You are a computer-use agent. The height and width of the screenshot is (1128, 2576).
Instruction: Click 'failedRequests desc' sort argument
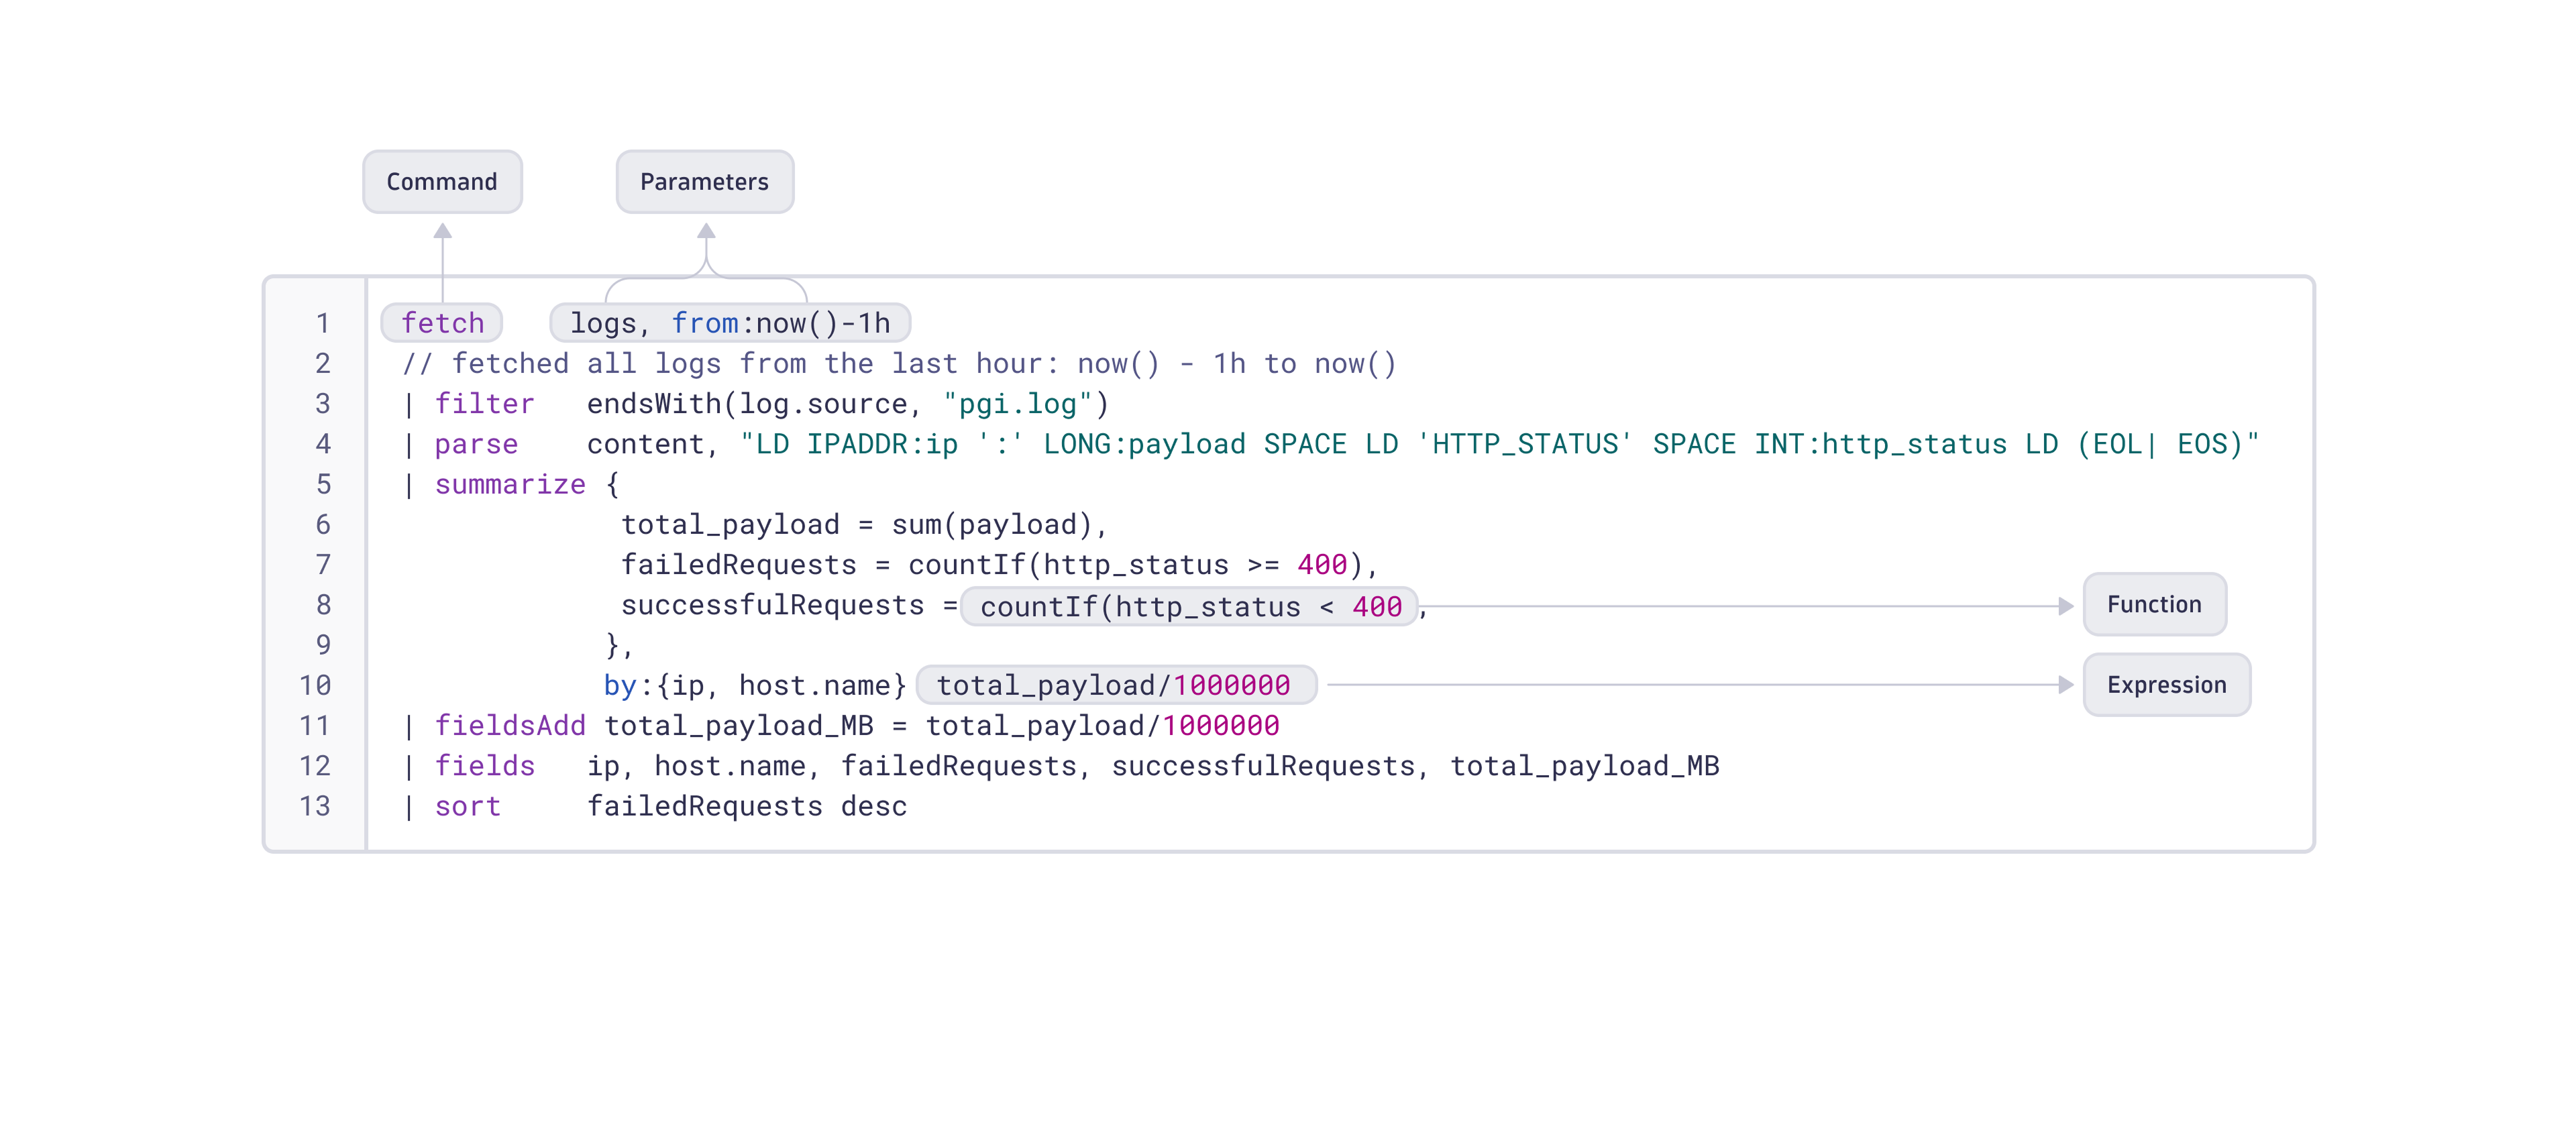pyautogui.click(x=747, y=806)
